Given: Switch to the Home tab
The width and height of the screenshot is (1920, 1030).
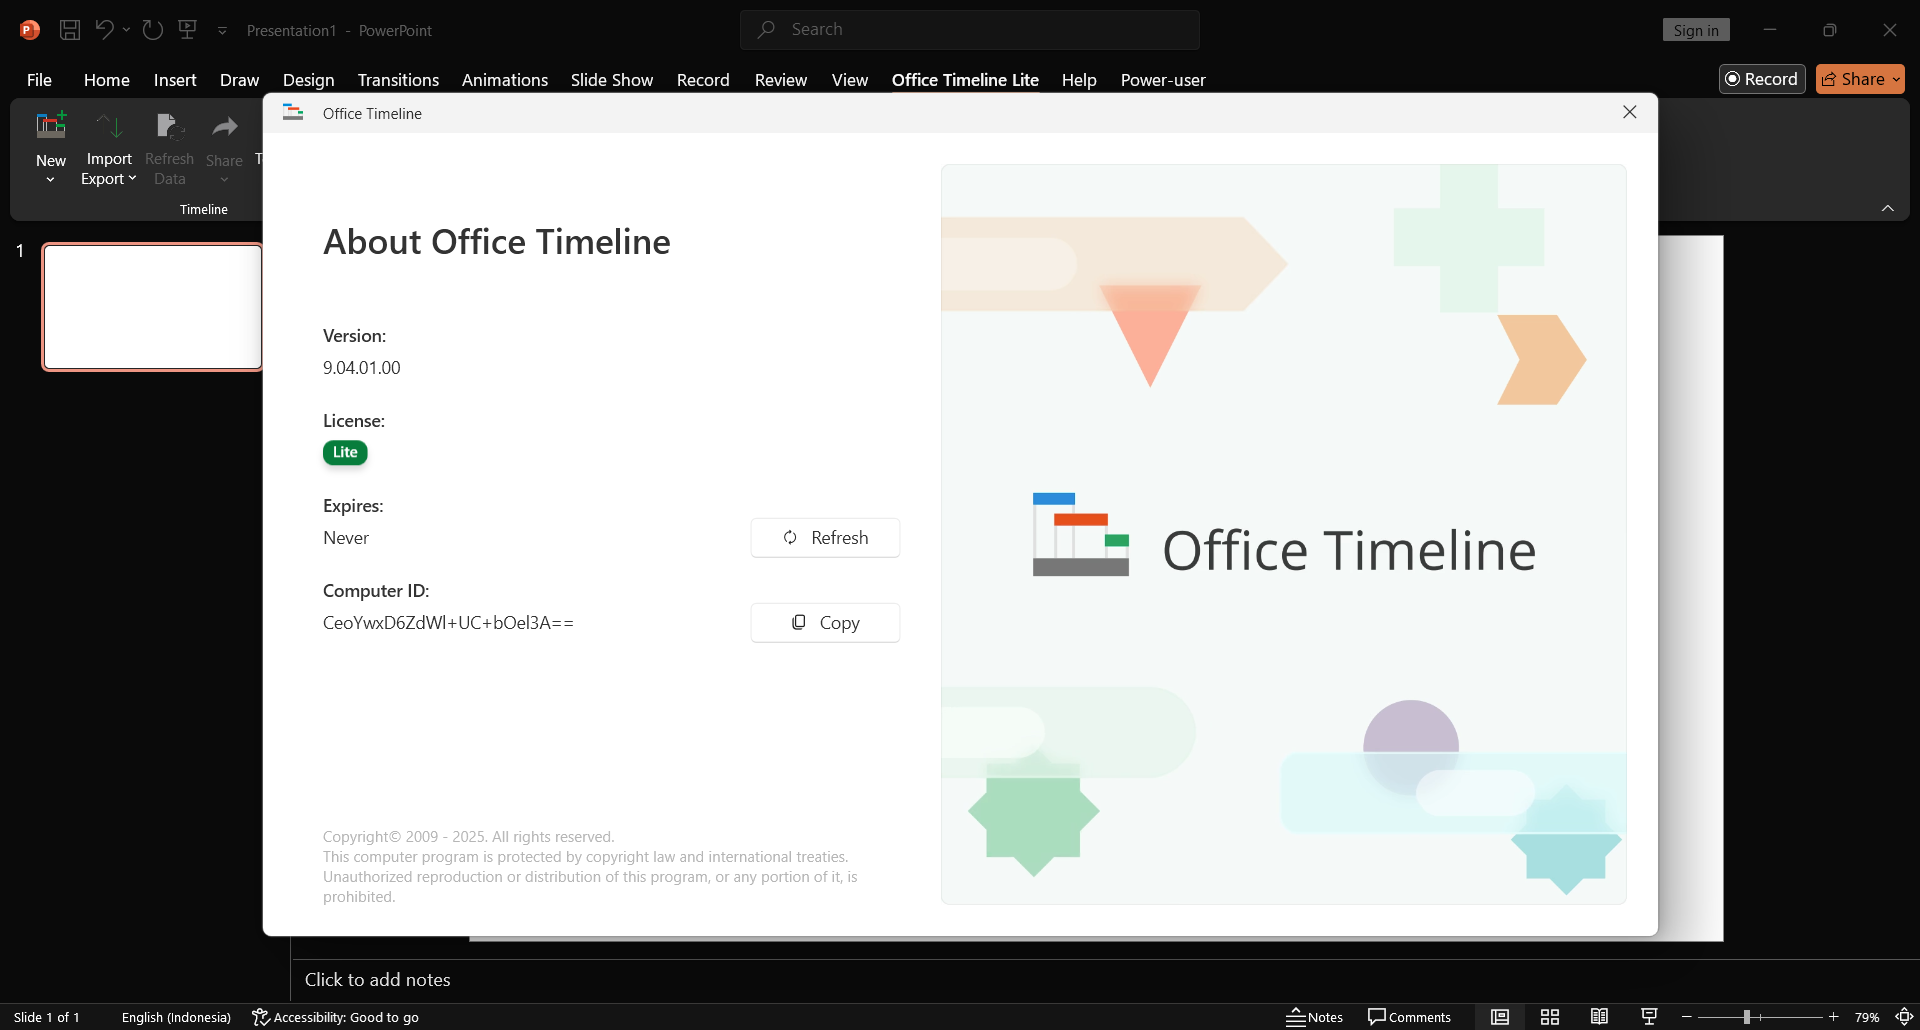Looking at the screenshot, I should [107, 80].
